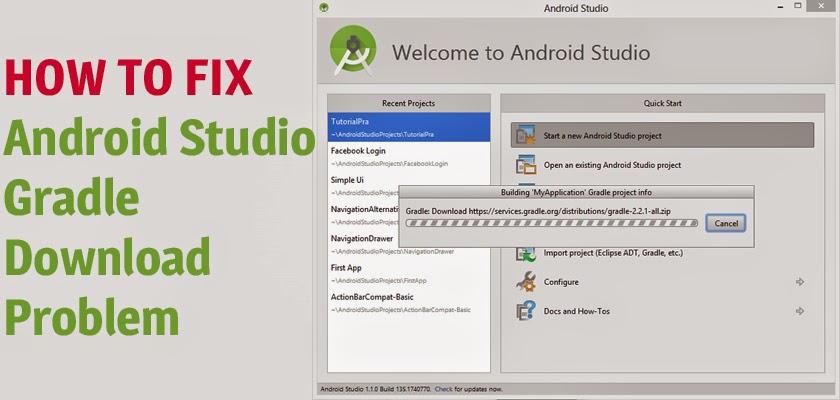
Task: Select the TutorialPra recent project
Action: point(409,127)
